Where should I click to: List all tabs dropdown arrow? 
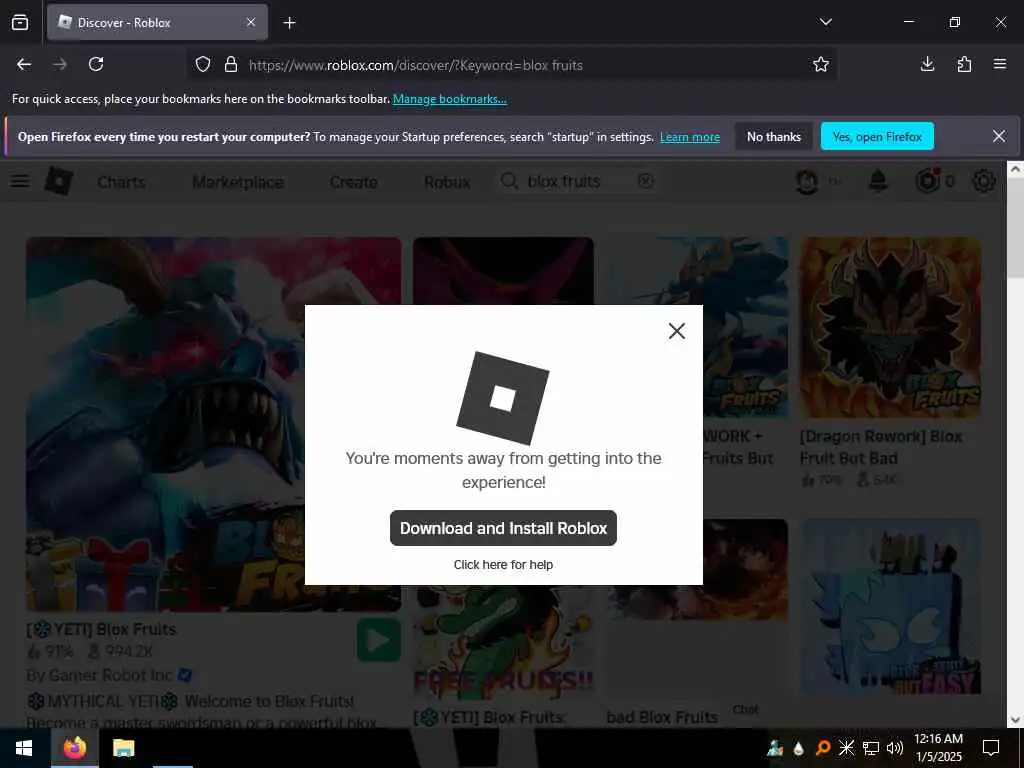(x=825, y=22)
